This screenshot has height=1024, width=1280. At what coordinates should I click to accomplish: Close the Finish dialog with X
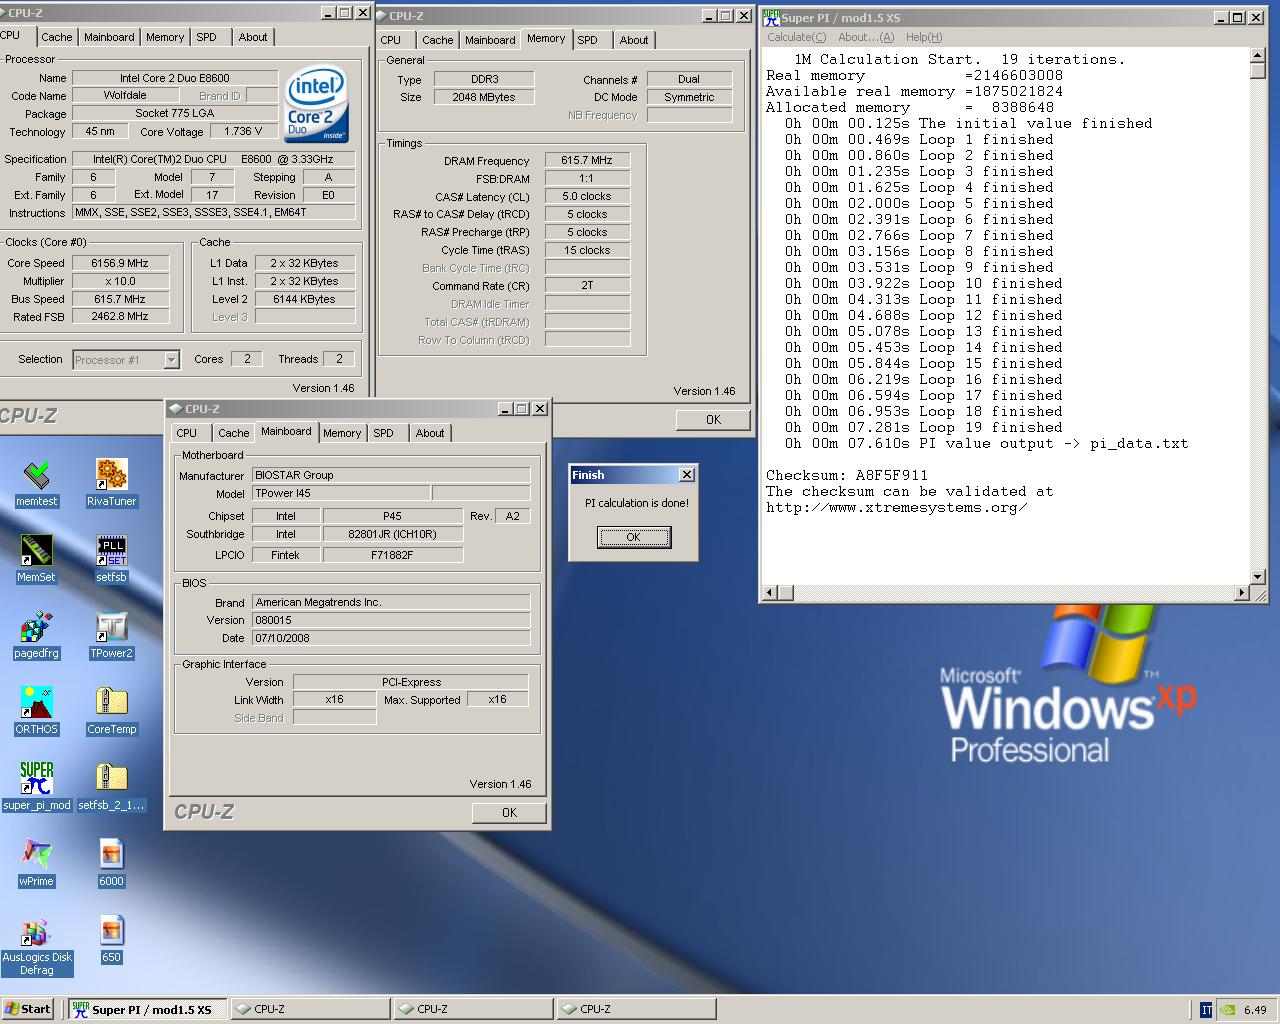(686, 475)
